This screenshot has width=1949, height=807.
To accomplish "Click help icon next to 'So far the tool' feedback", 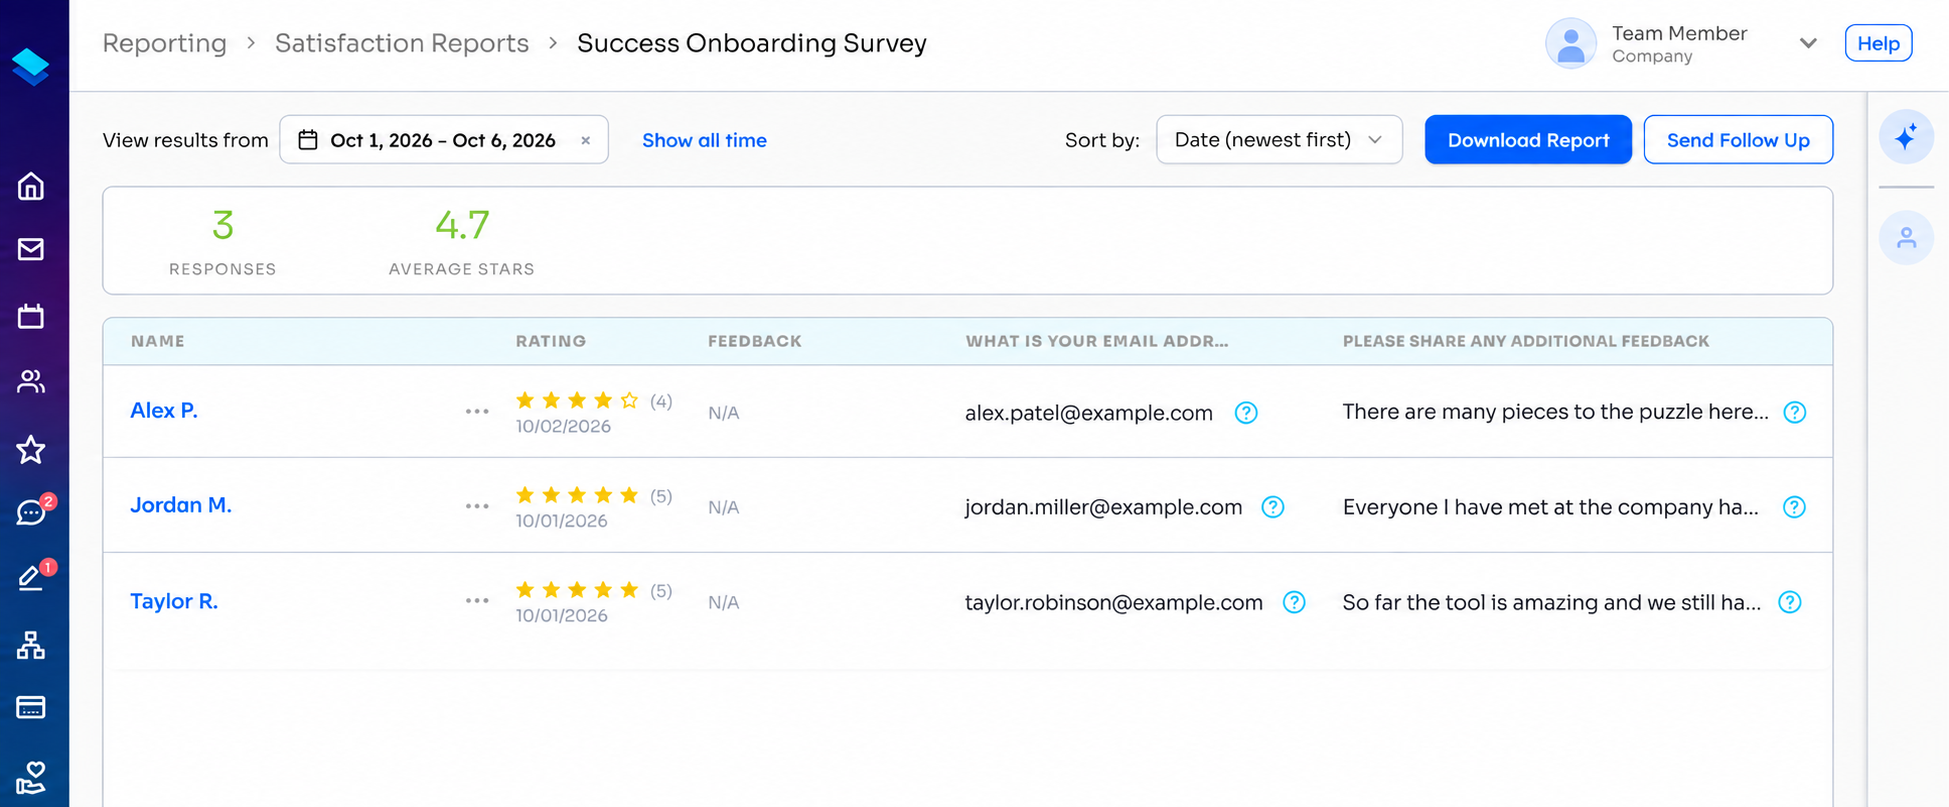I will pos(1790,602).
